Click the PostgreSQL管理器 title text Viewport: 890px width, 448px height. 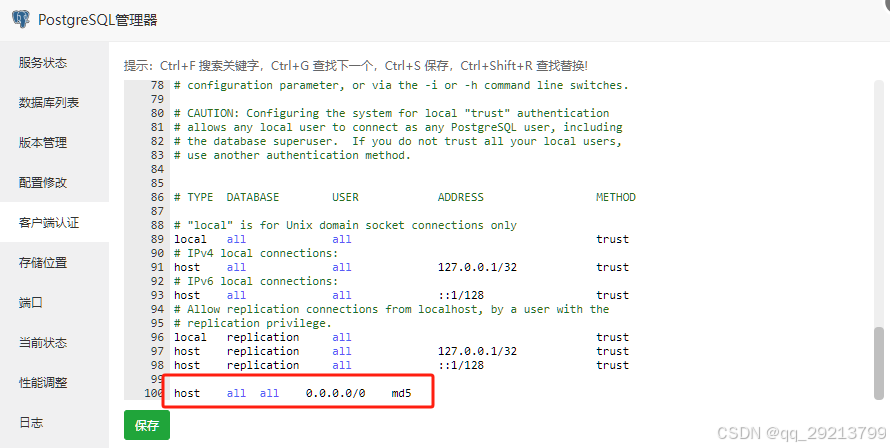pos(98,20)
